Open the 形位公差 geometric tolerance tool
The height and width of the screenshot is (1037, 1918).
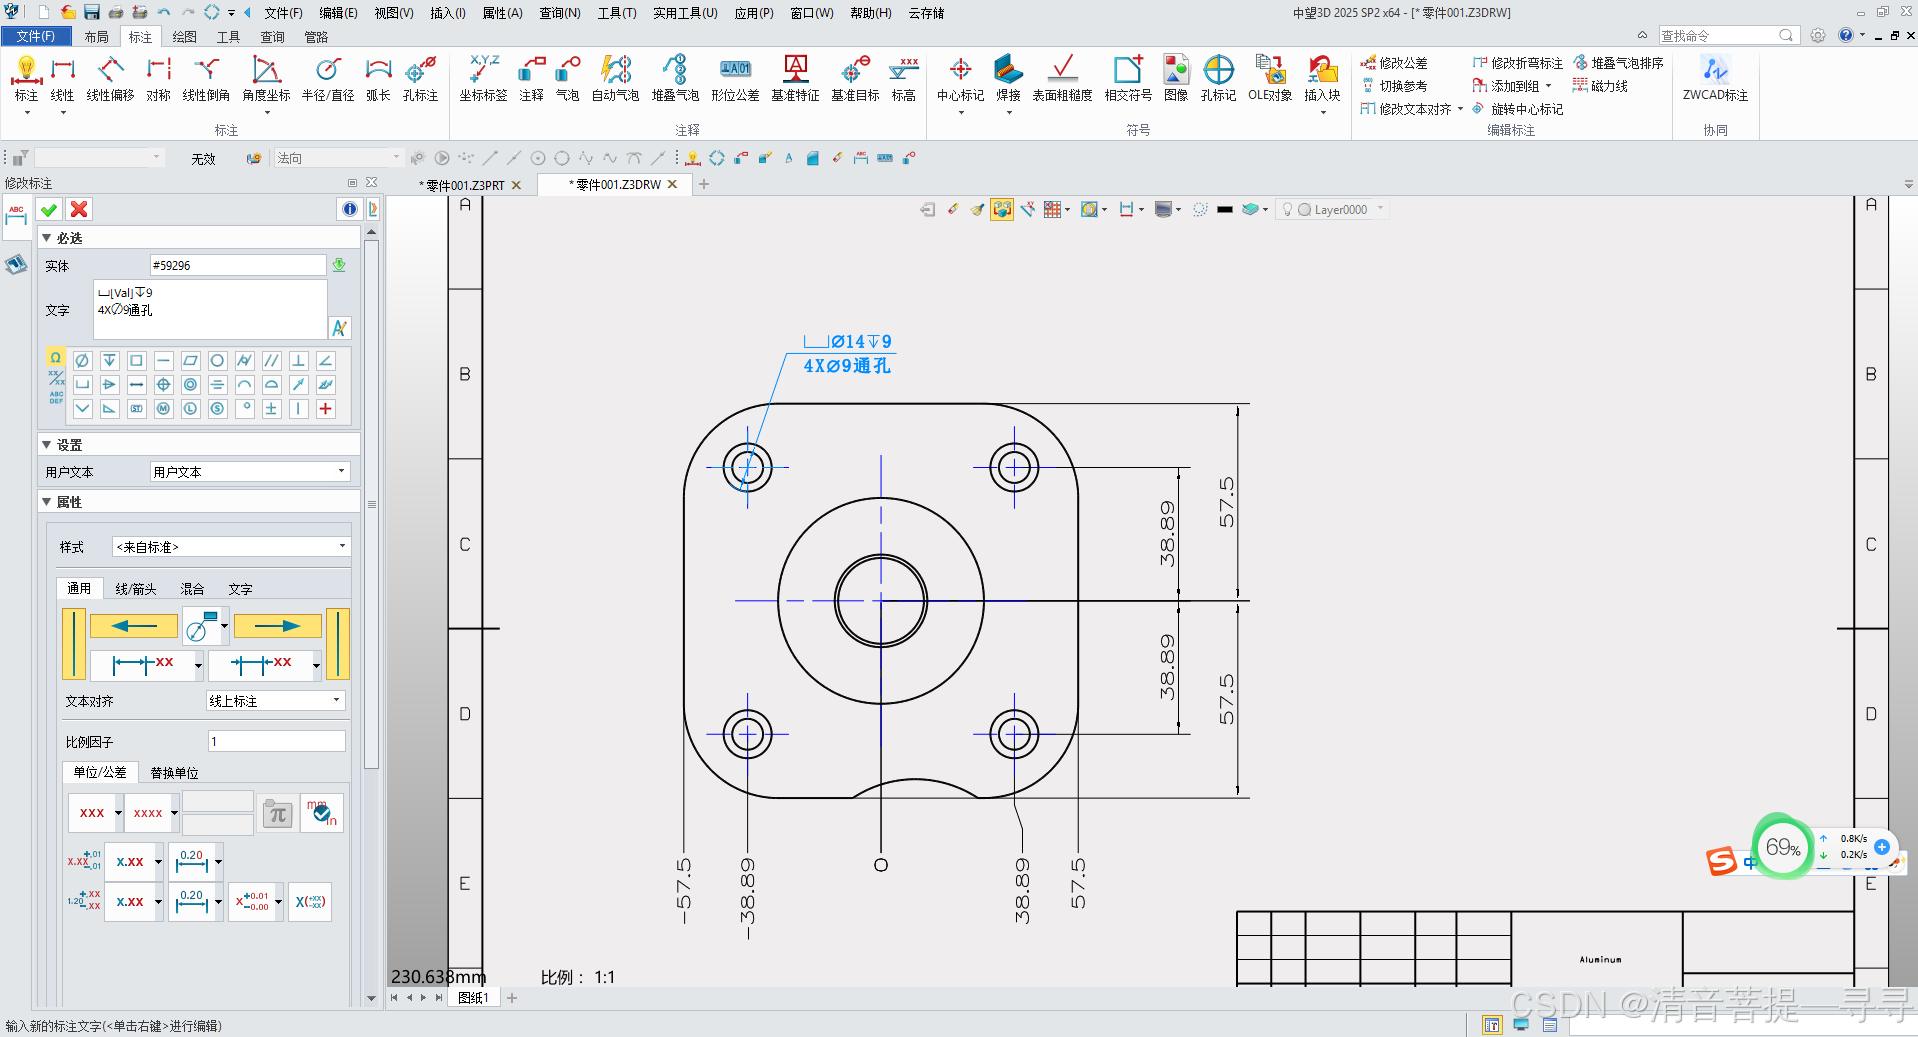[735, 79]
